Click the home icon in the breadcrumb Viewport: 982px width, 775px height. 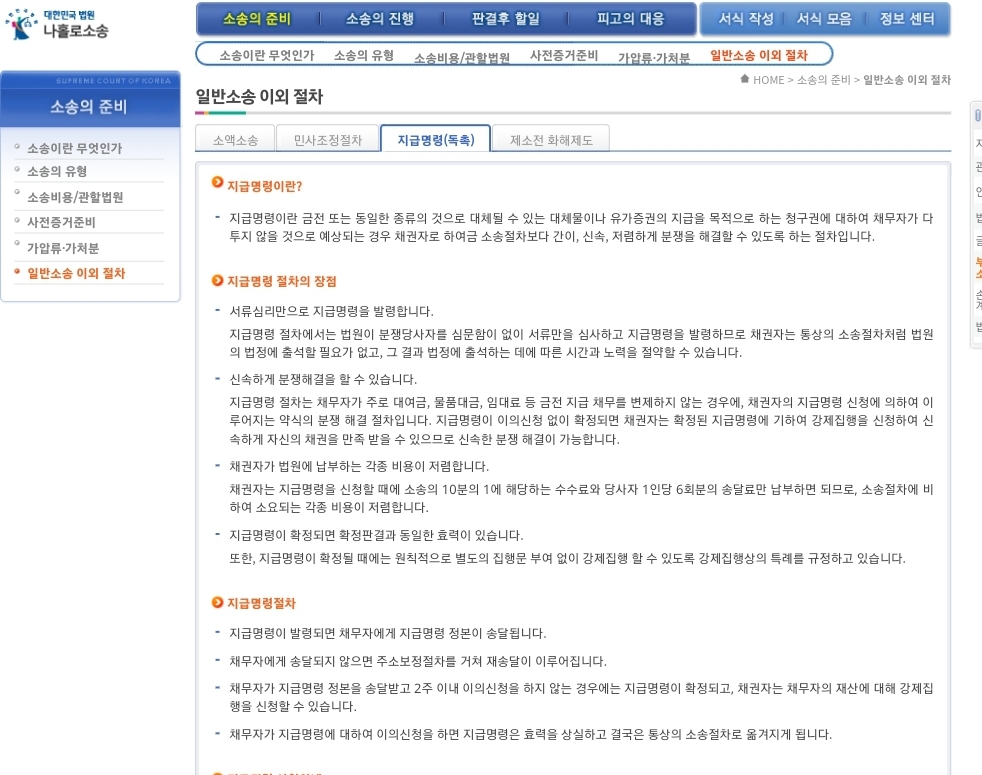pyautogui.click(x=744, y=79)
